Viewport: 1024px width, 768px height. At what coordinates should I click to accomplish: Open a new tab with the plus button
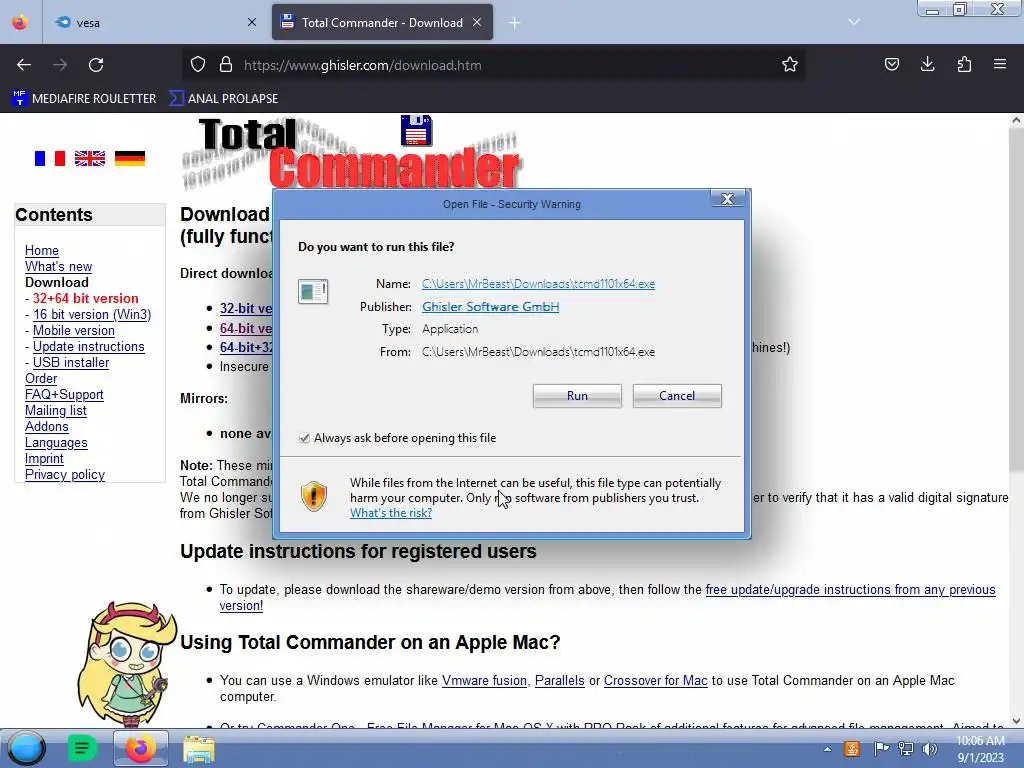(x=515, y=23)
